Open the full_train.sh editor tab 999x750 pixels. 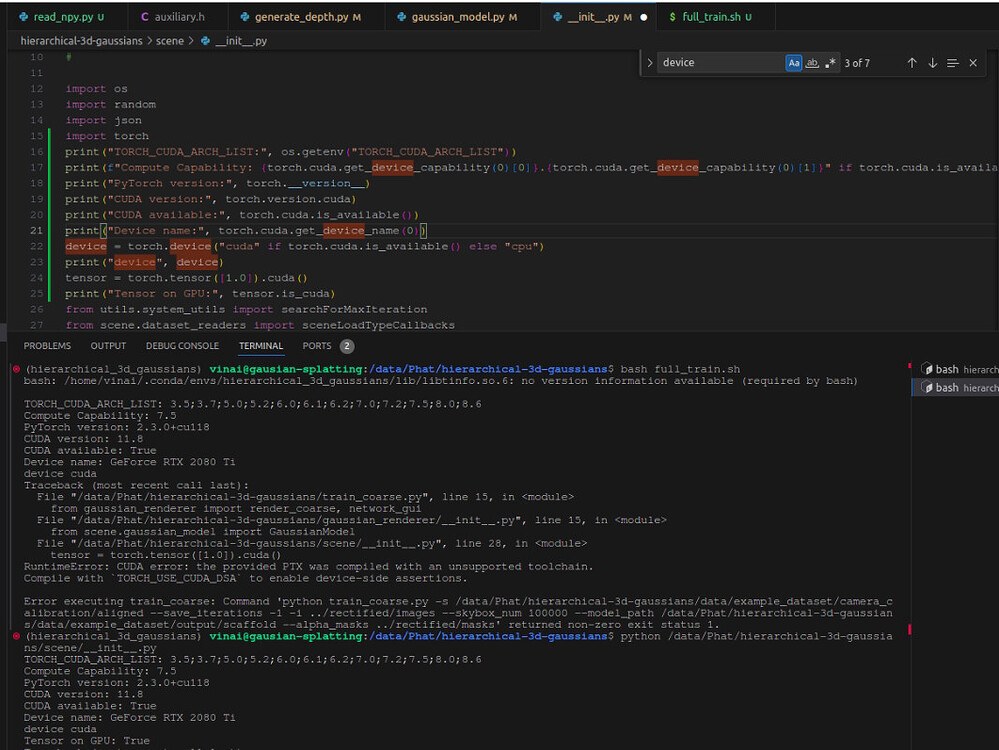coord(710,17)
